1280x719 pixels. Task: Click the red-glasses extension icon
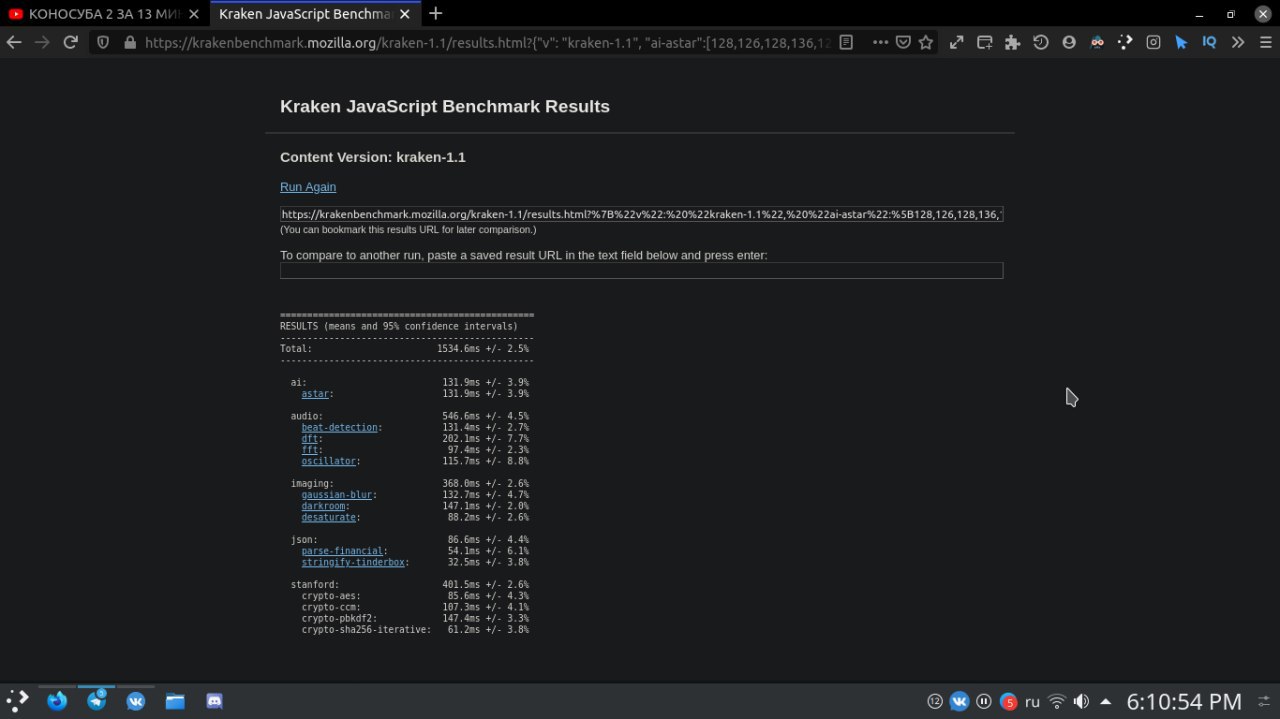(1097, 43)
